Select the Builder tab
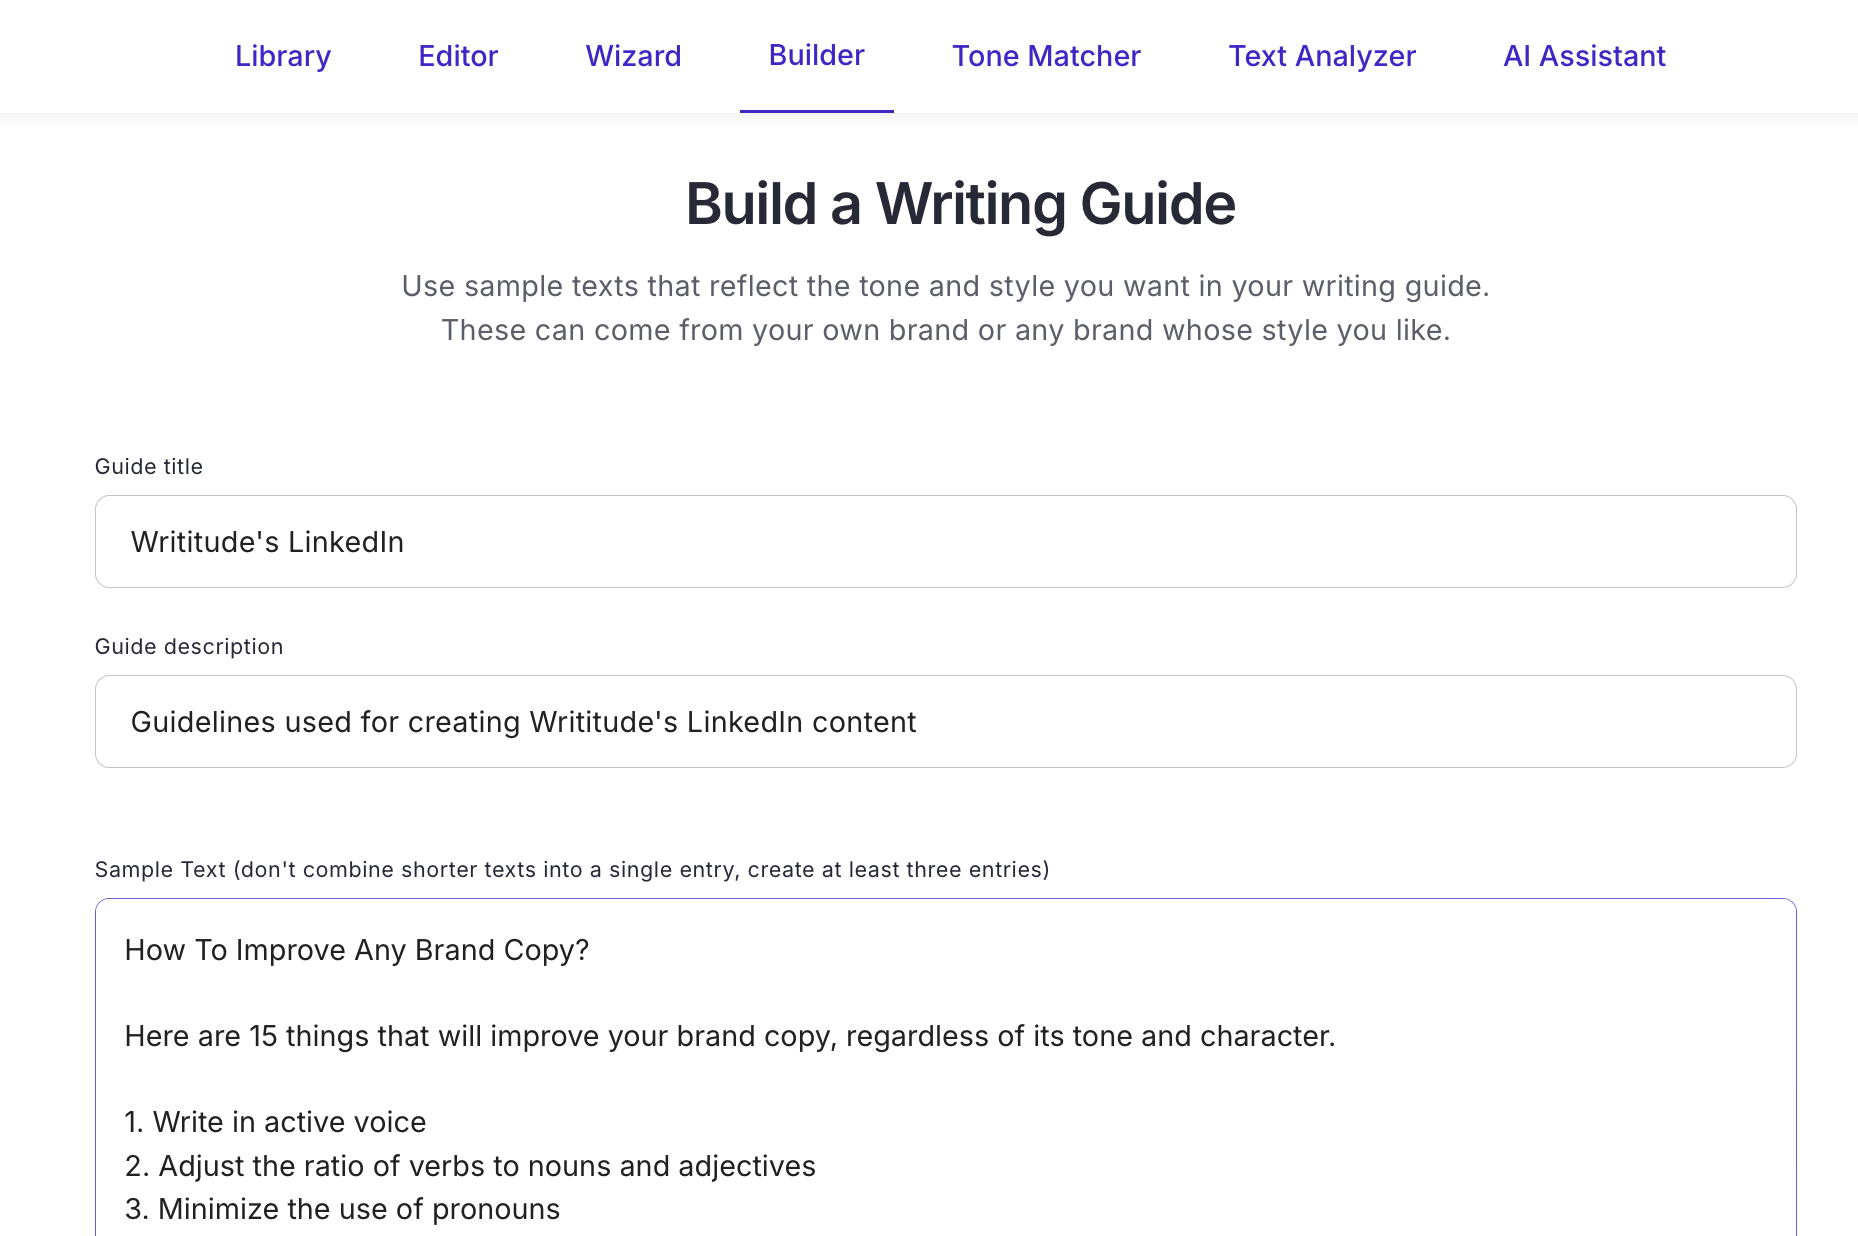1858x1236 pixels. tap(816, 56)
